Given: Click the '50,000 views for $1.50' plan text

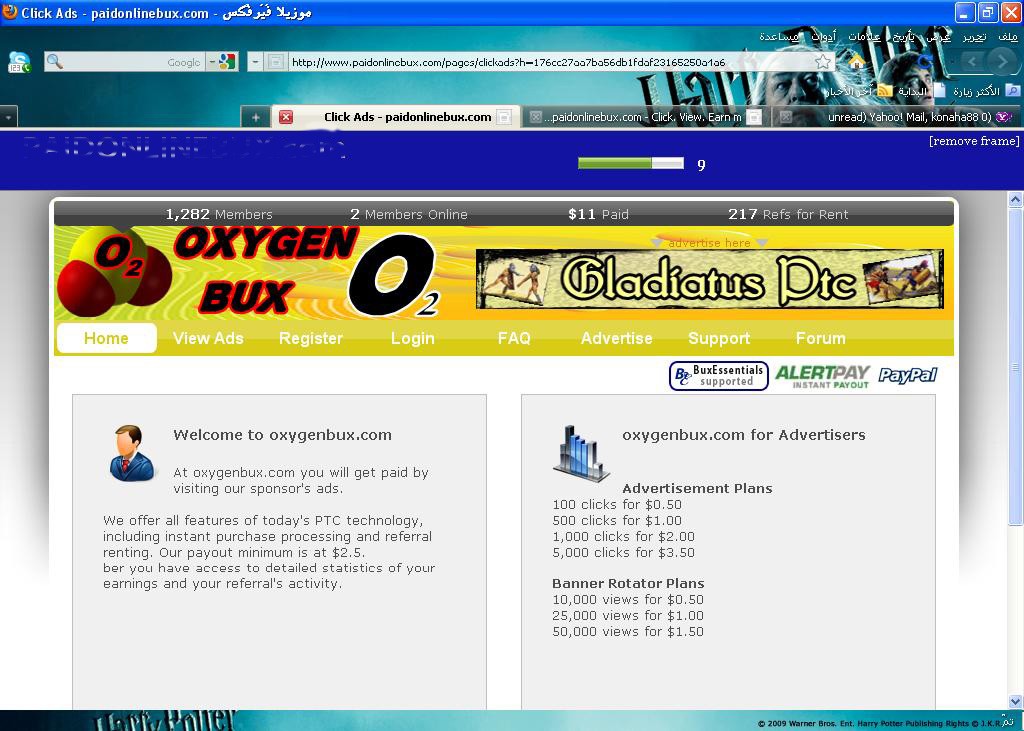Looking at the screenshot, I should point(628,632).
